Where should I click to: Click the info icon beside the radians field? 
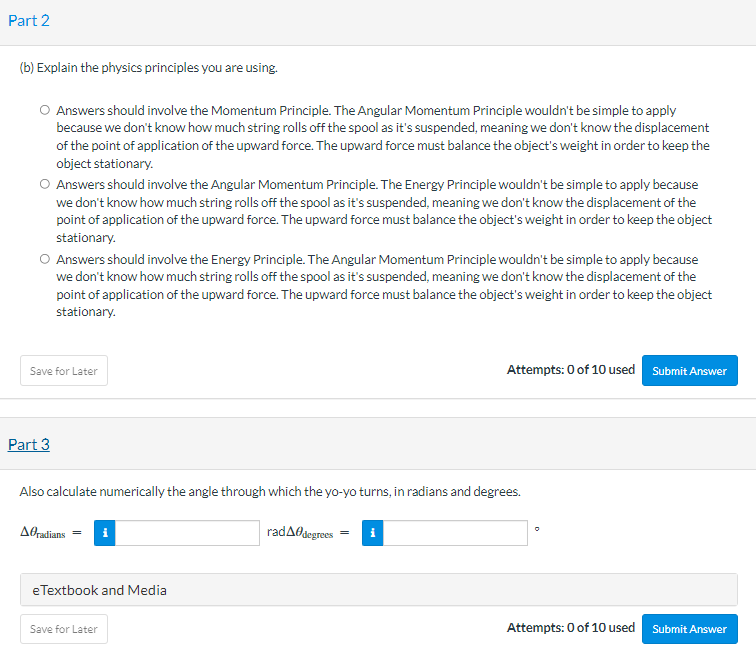tap(105, 533)
